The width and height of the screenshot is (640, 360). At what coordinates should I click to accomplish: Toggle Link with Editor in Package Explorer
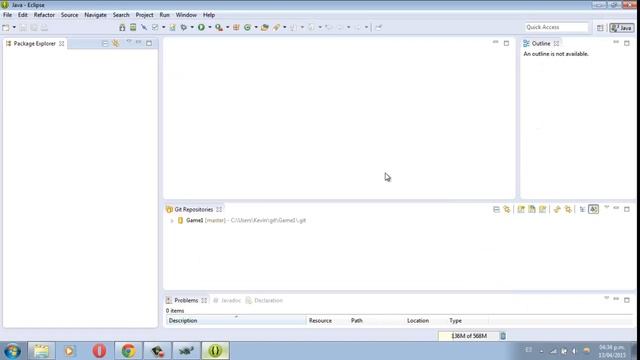(x=116, y=43)
